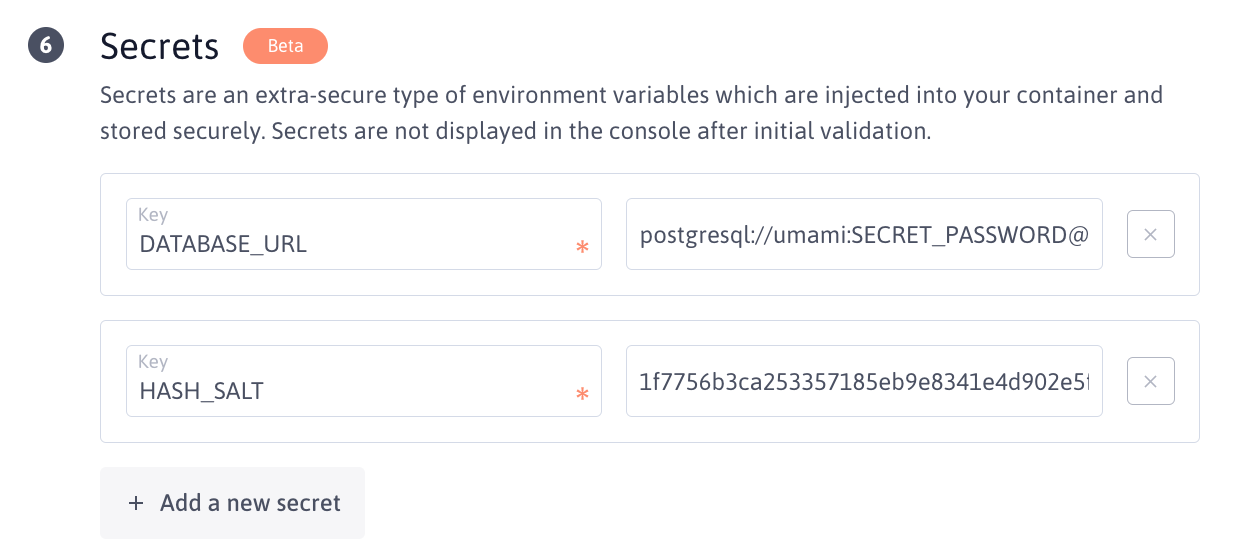Click the plus icon beside Add a new secret
1242x556 pixels.
[136, 503]
